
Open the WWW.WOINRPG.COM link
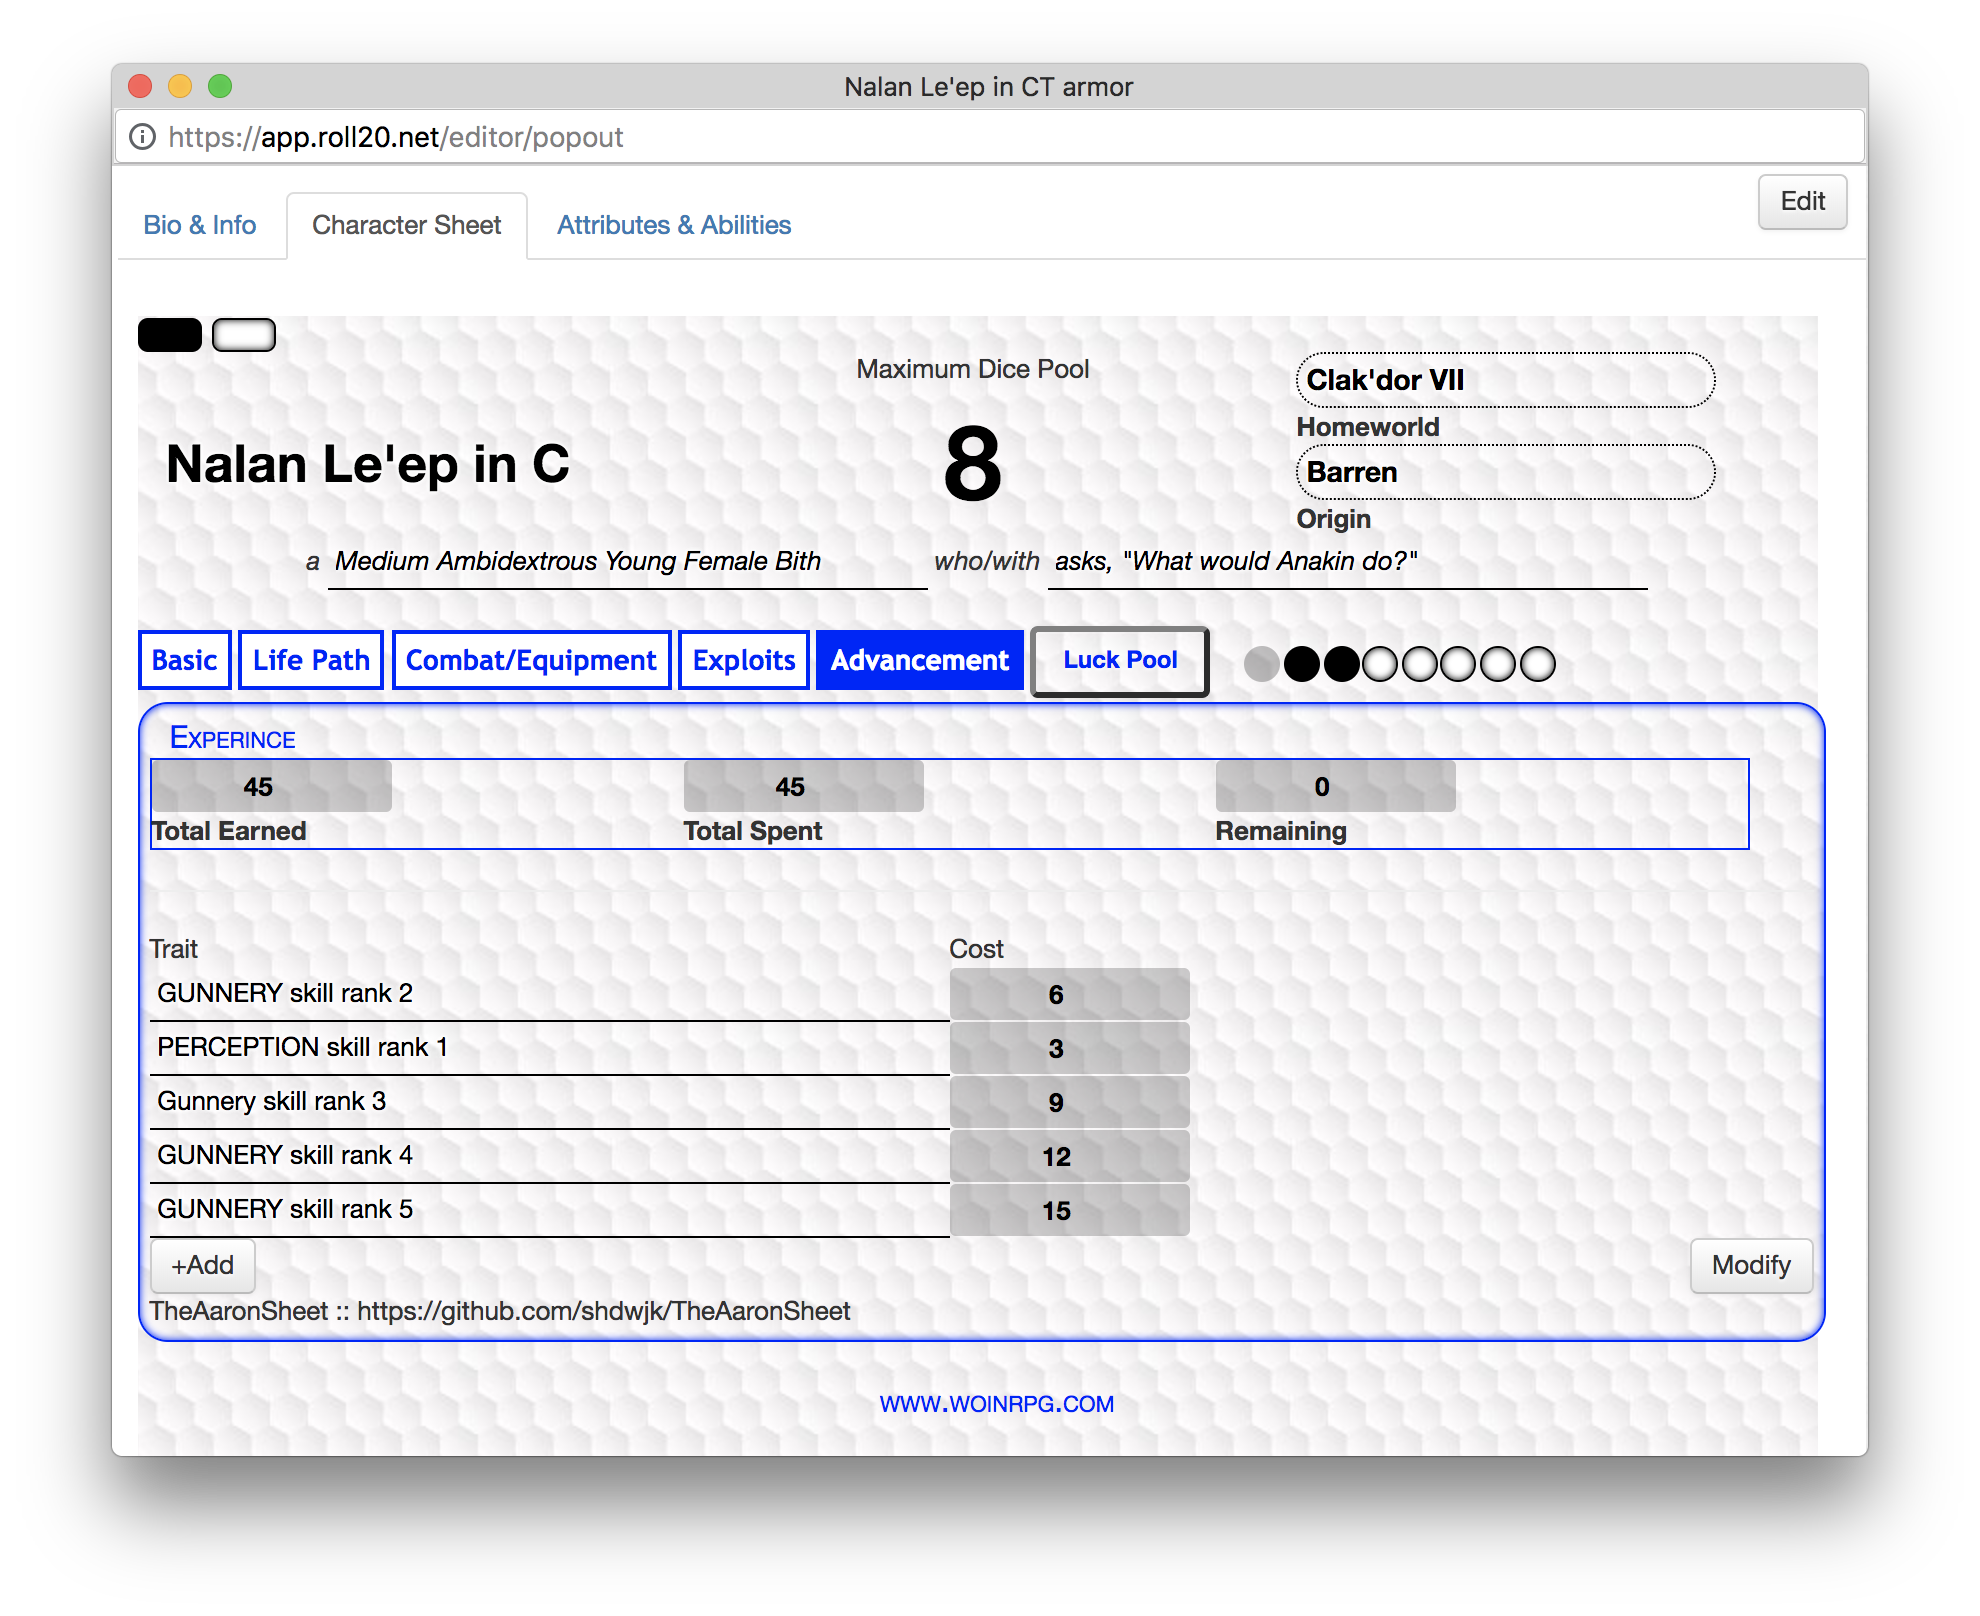click(x=996, y=1404)
